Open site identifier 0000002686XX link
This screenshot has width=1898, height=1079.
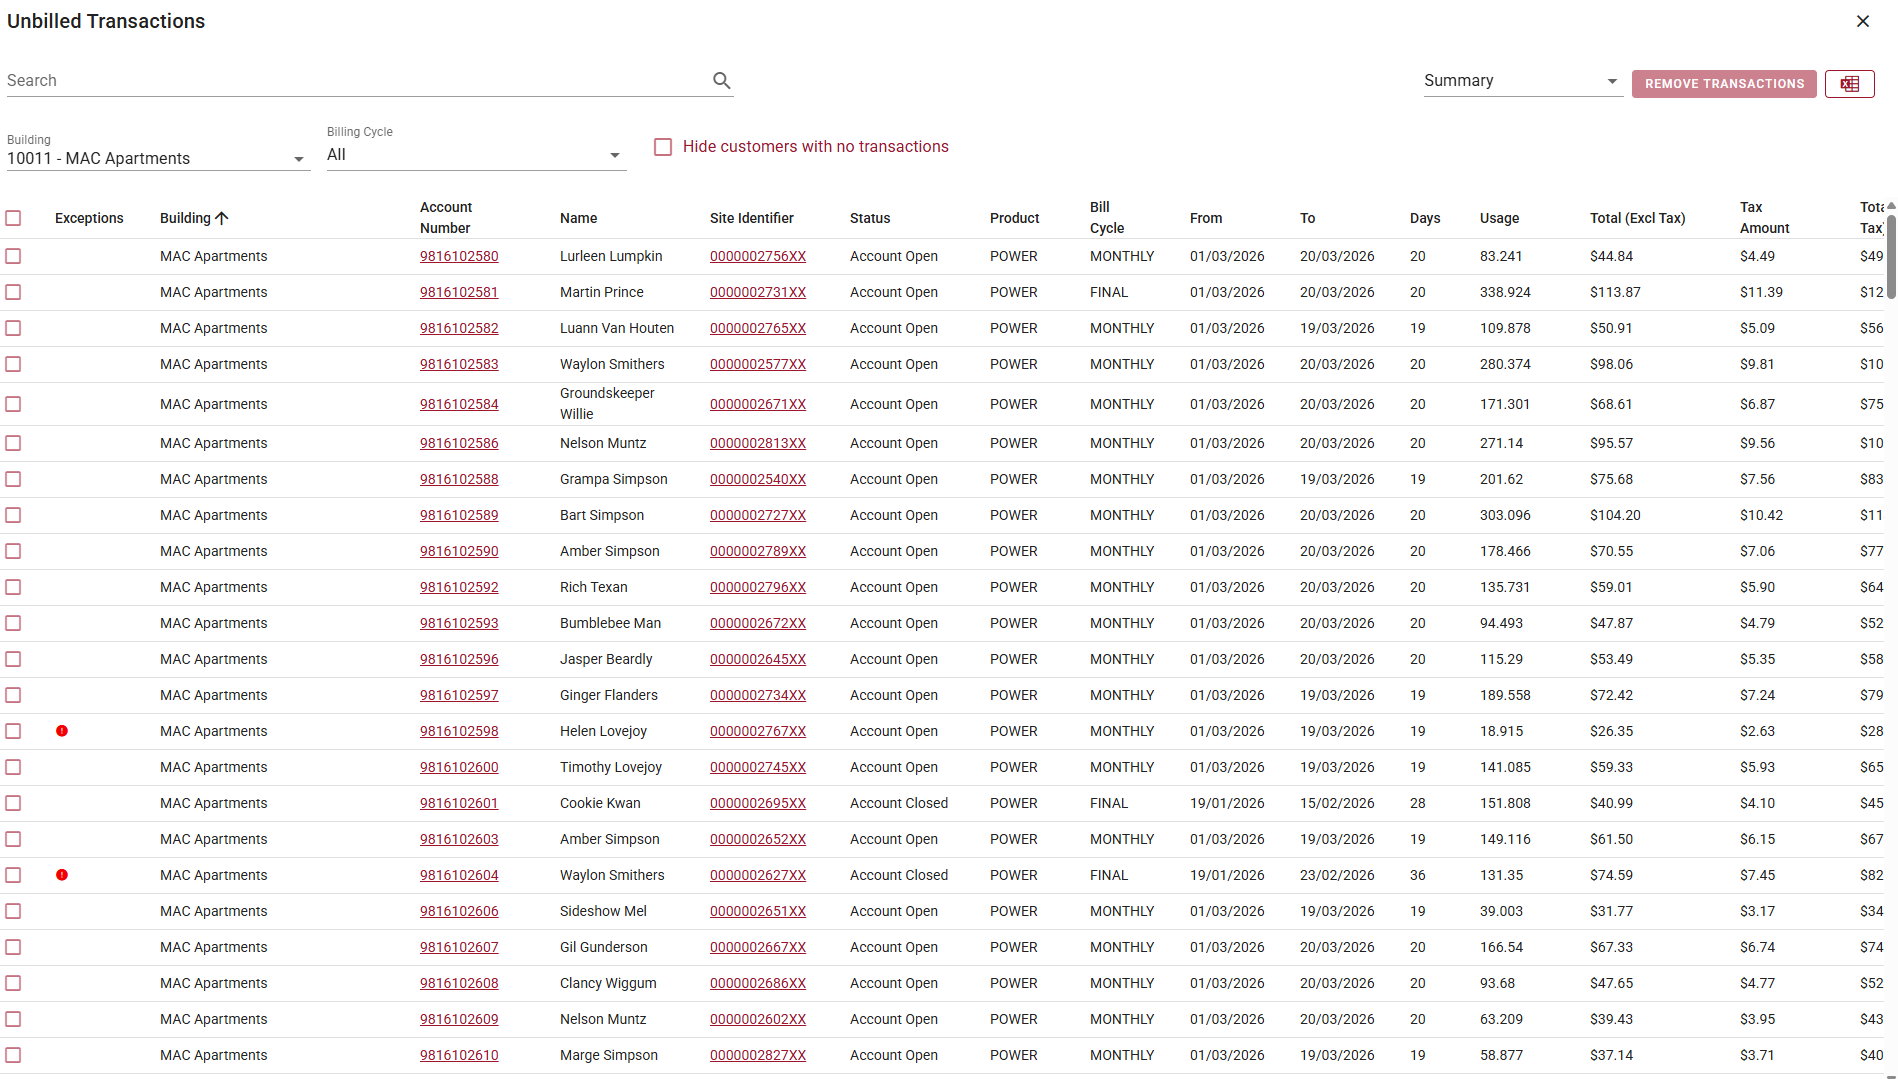tap(758, 983)
